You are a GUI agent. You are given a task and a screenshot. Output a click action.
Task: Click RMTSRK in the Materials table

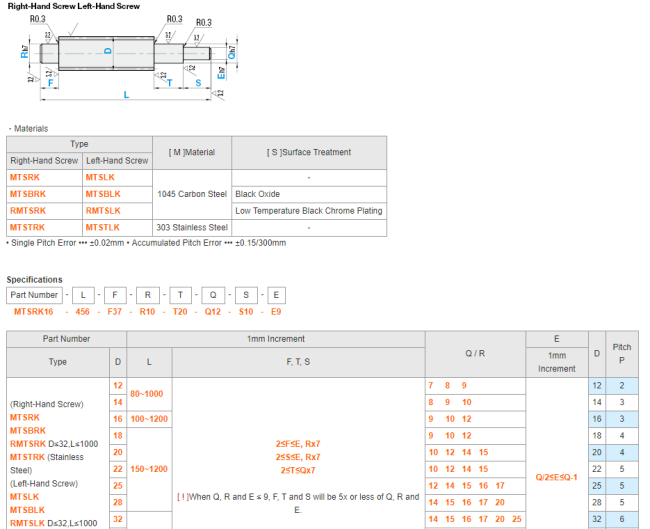[28, 211]
